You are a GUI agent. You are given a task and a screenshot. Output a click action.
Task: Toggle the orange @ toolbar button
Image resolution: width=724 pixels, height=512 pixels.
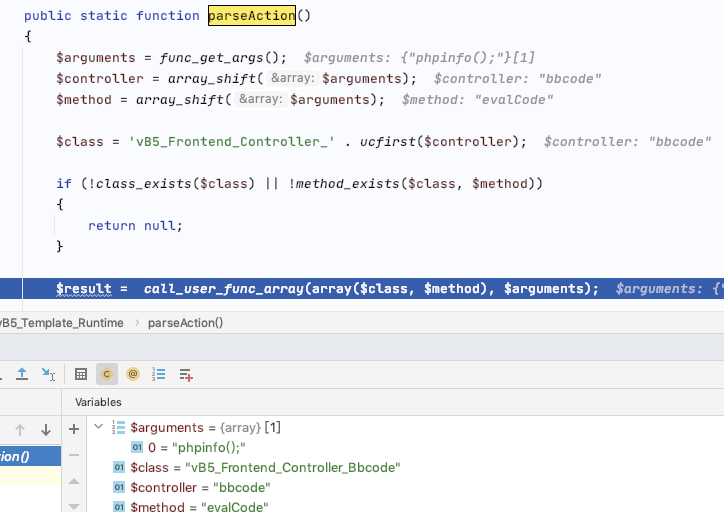pos(133,374)
